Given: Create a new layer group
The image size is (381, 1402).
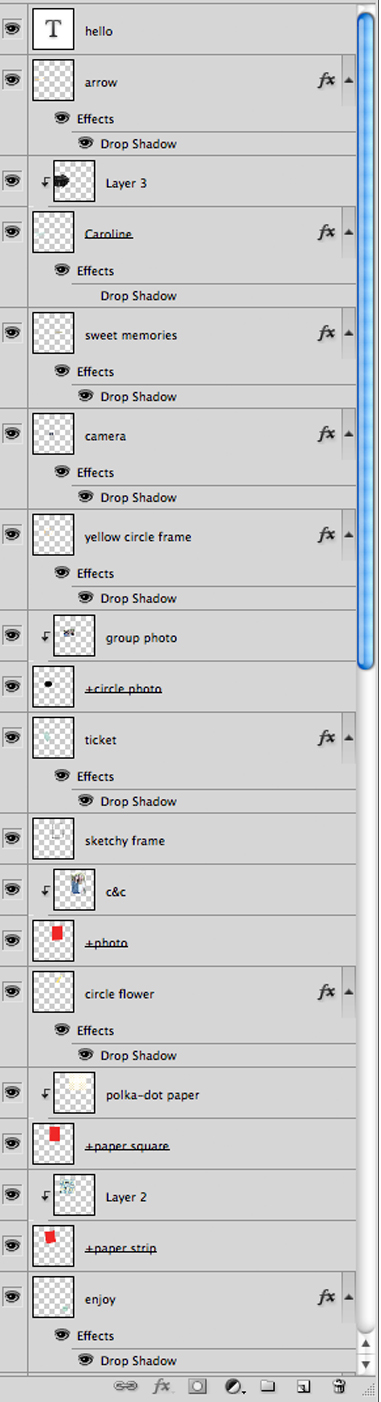Looking at the screenshot, I should [268, 1387].
